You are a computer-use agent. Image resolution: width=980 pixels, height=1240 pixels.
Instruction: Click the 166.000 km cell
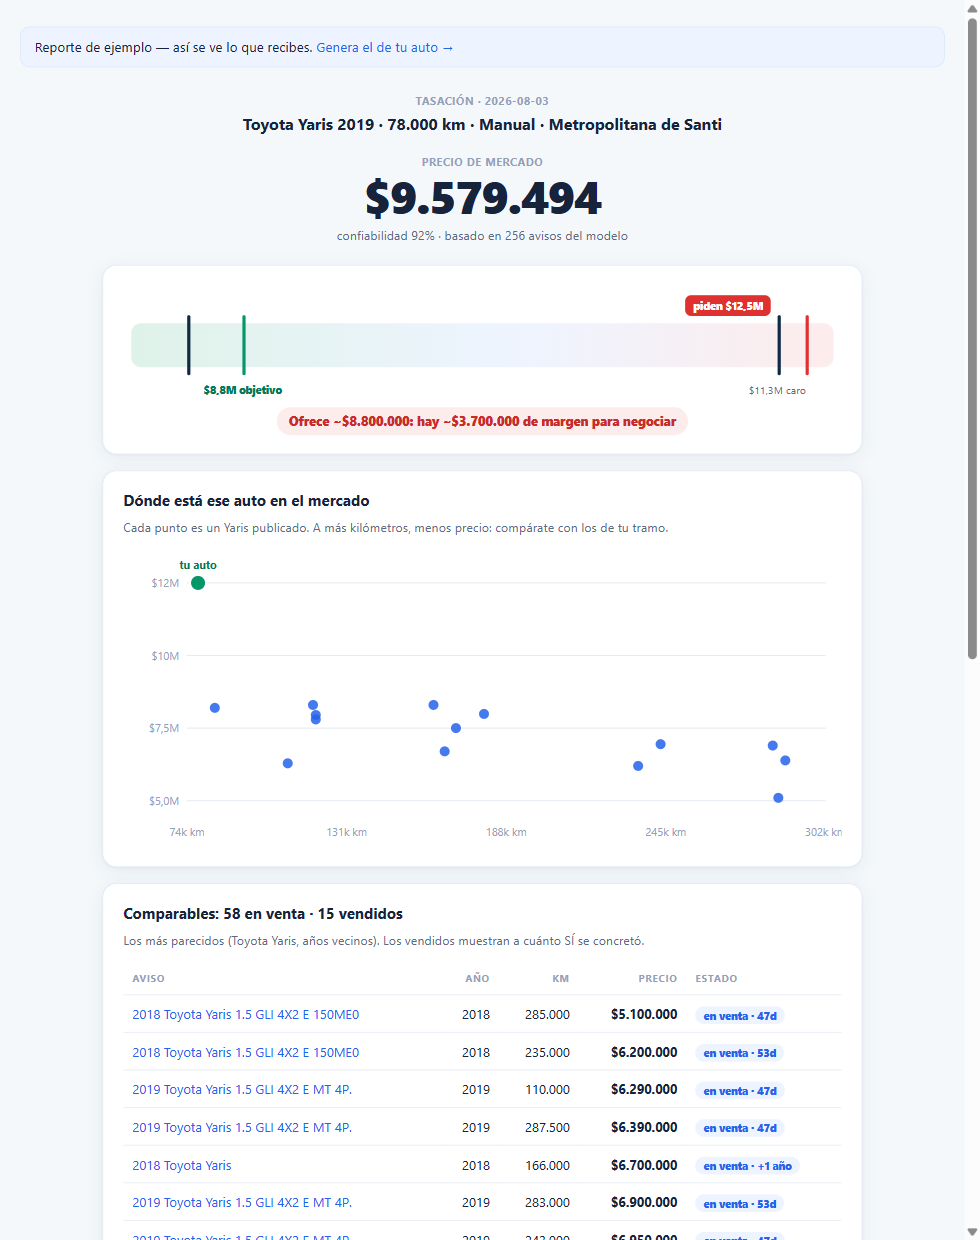point(547,1165)
